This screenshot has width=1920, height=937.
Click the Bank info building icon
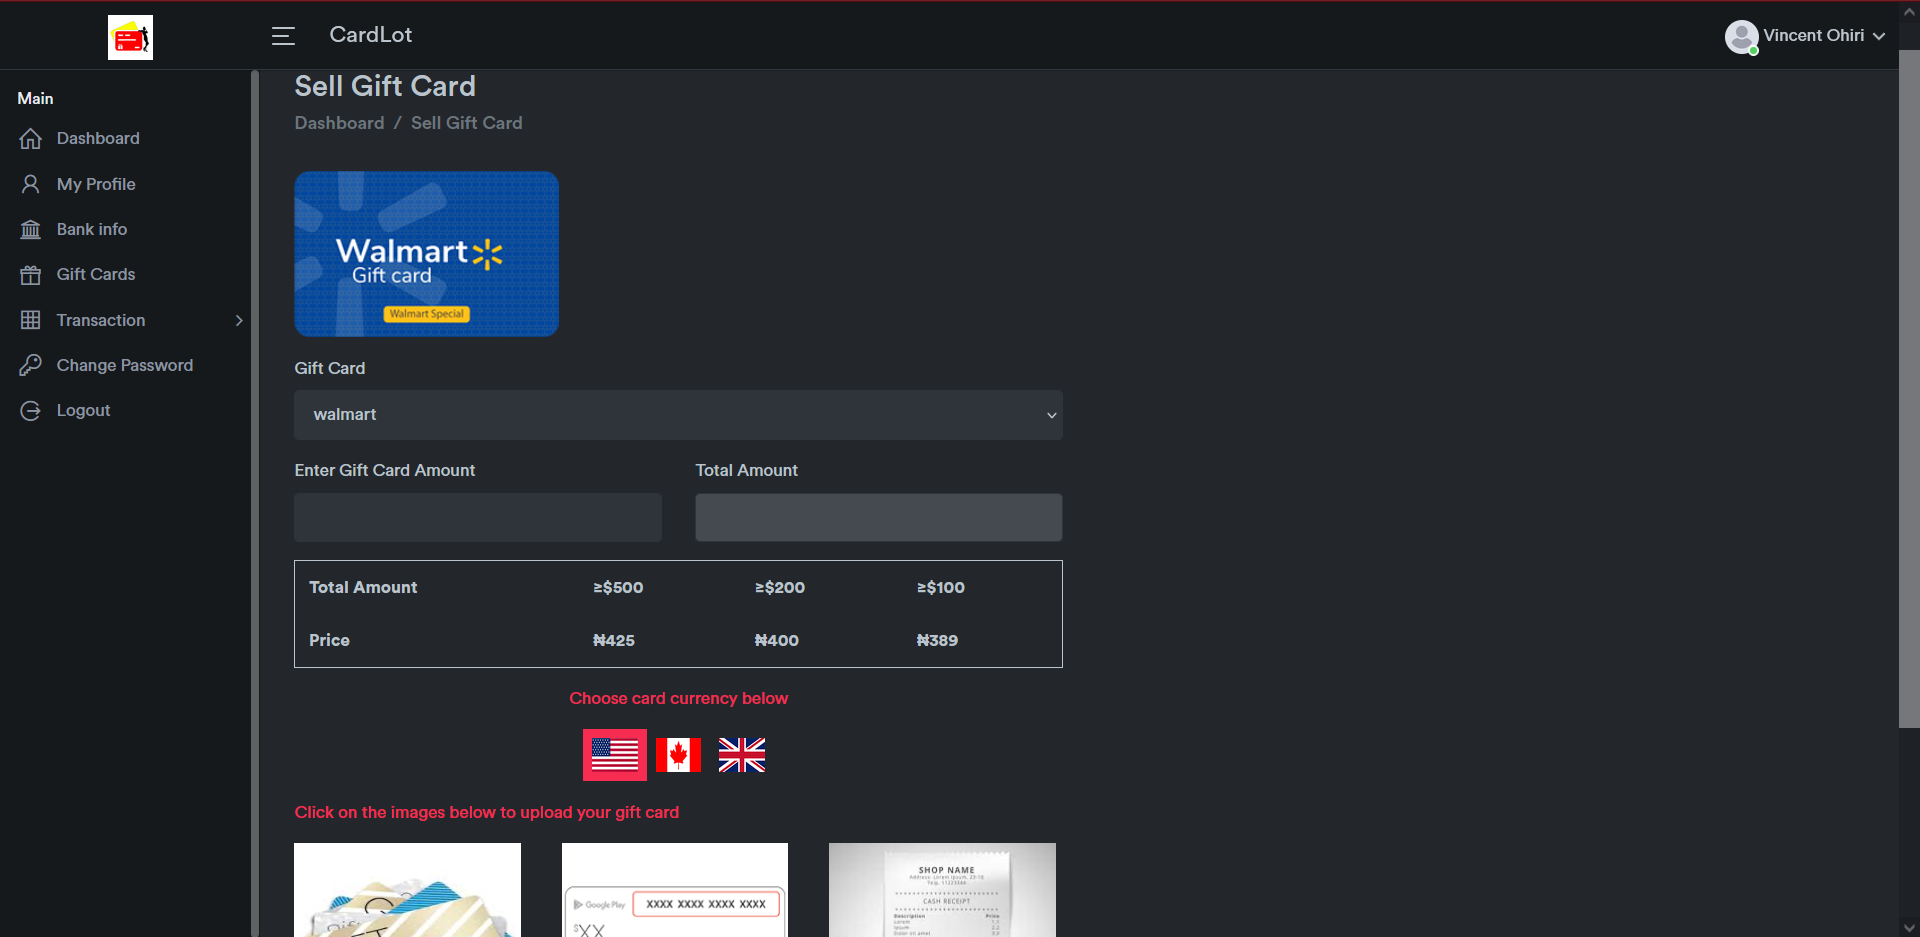coord(31,230)
